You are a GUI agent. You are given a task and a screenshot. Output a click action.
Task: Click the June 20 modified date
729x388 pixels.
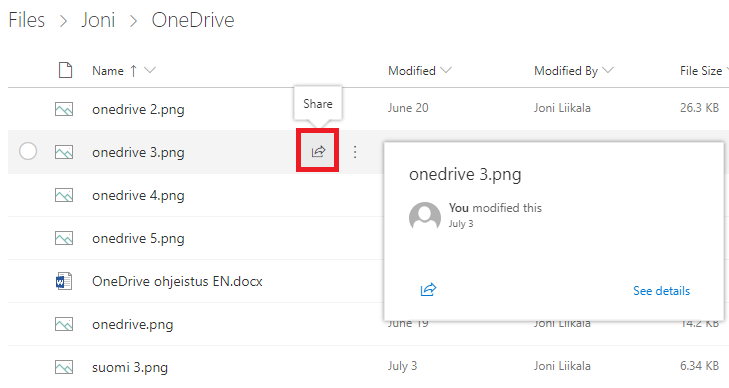[x=408, y=108]
